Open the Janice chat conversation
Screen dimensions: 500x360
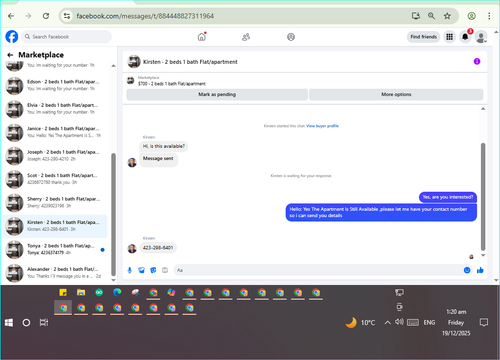click(55, 132)
